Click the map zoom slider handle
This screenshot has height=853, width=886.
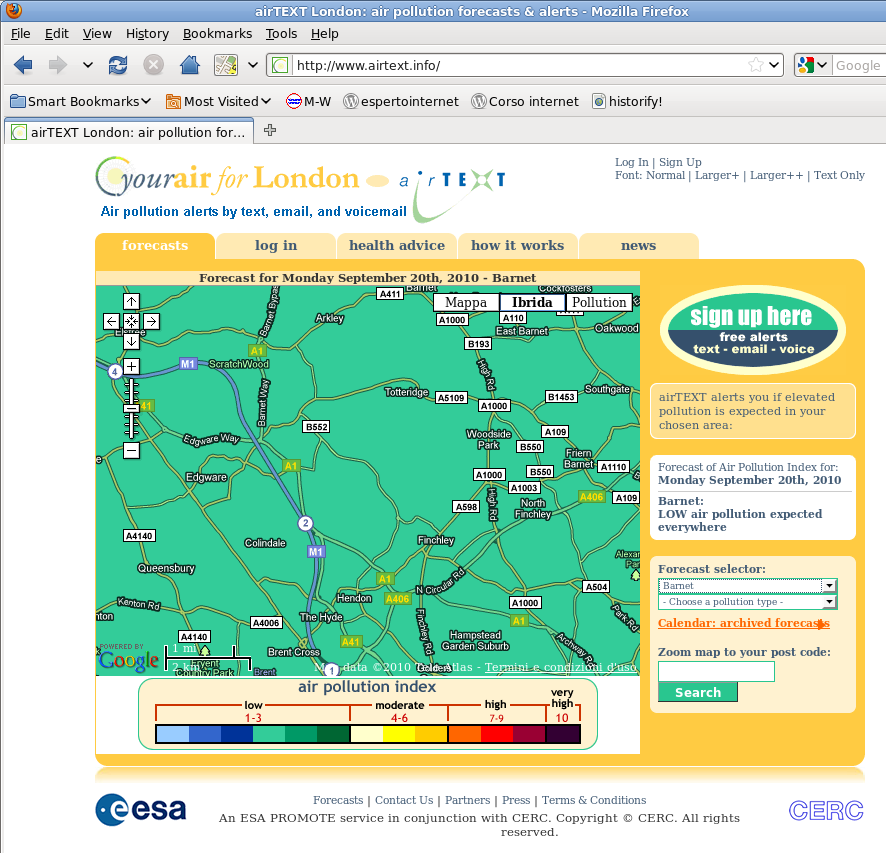131,408
